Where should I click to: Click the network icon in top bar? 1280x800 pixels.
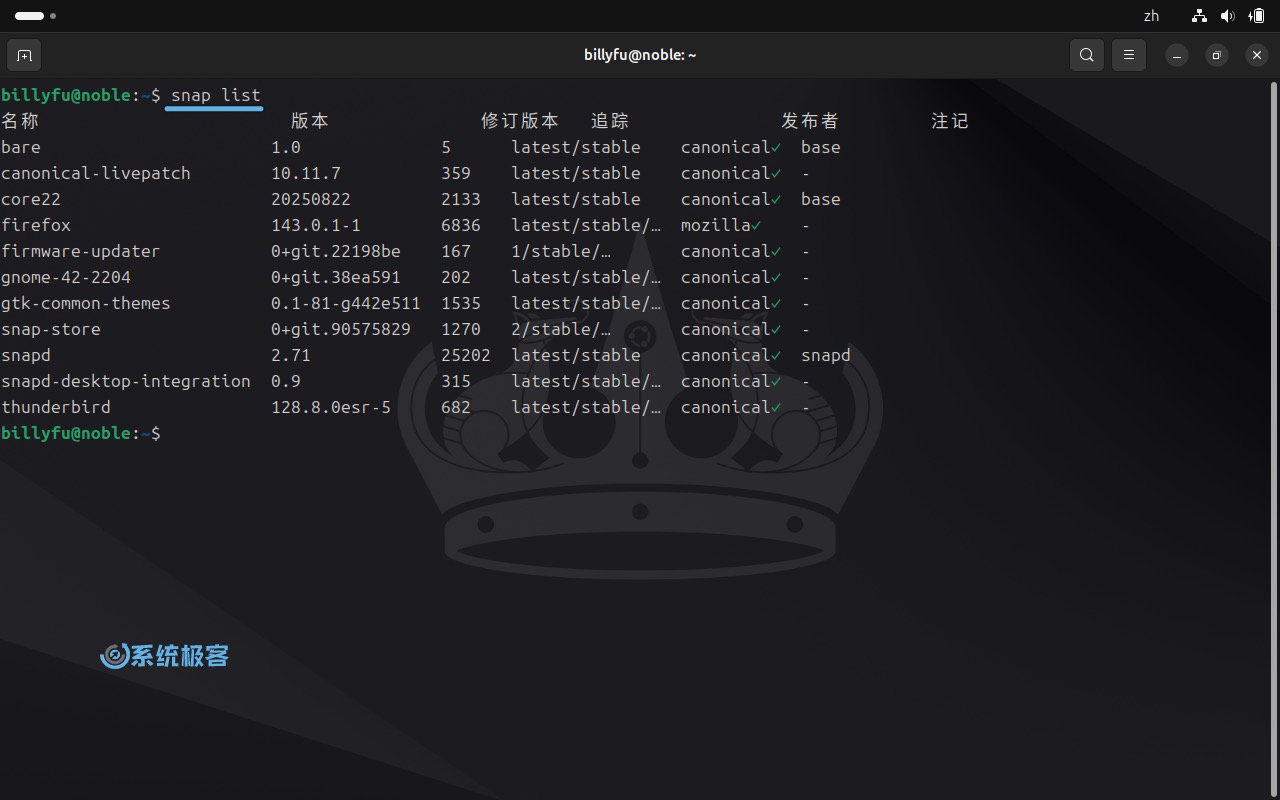(1199, 16)
